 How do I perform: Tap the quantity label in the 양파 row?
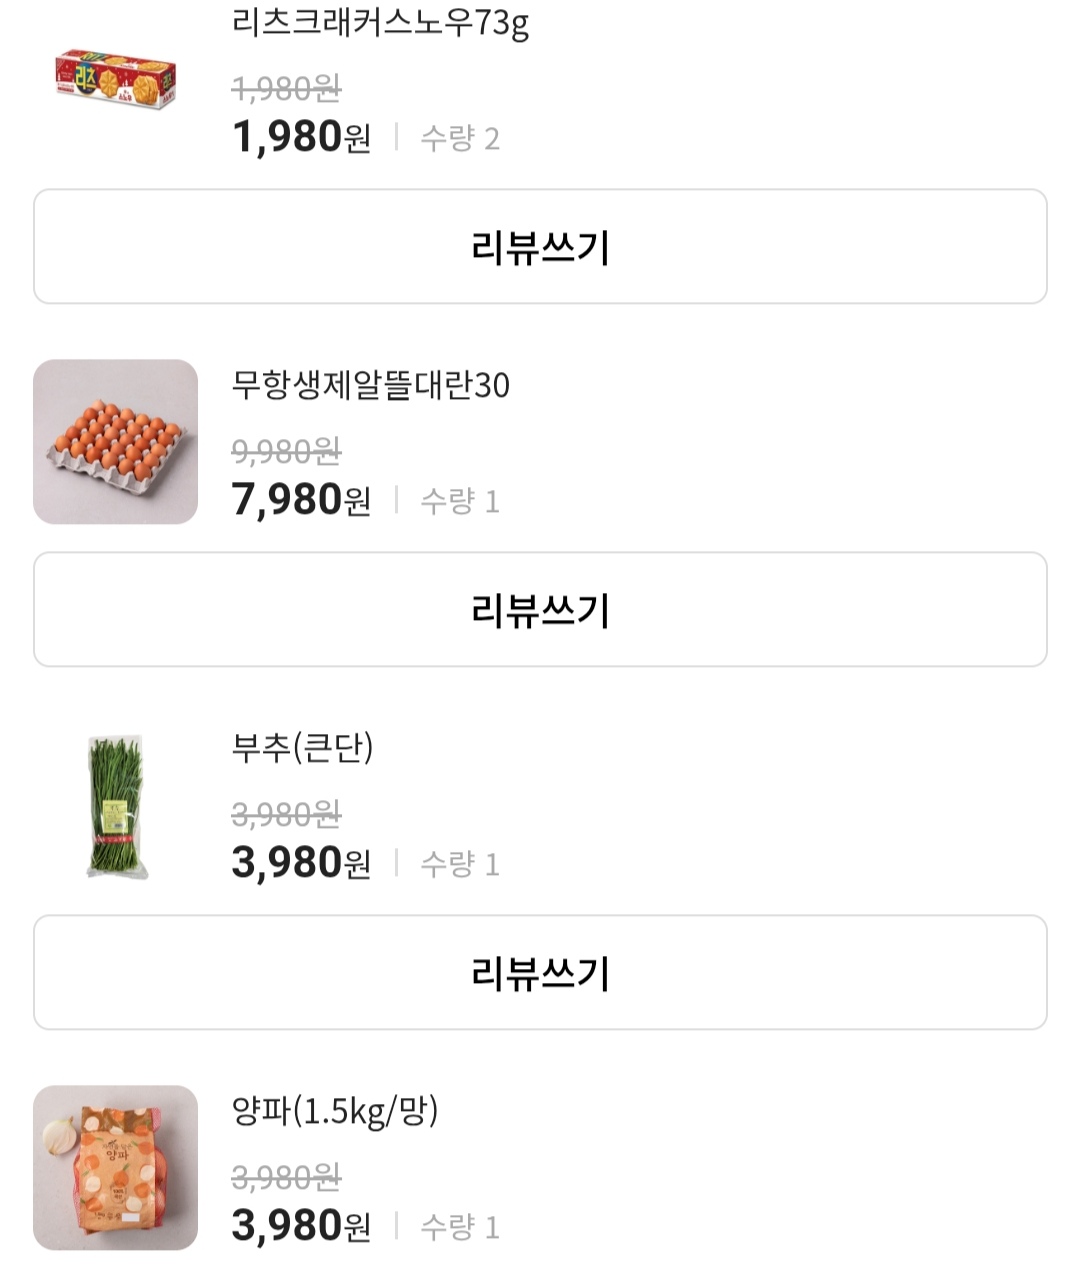[459, 1227]
